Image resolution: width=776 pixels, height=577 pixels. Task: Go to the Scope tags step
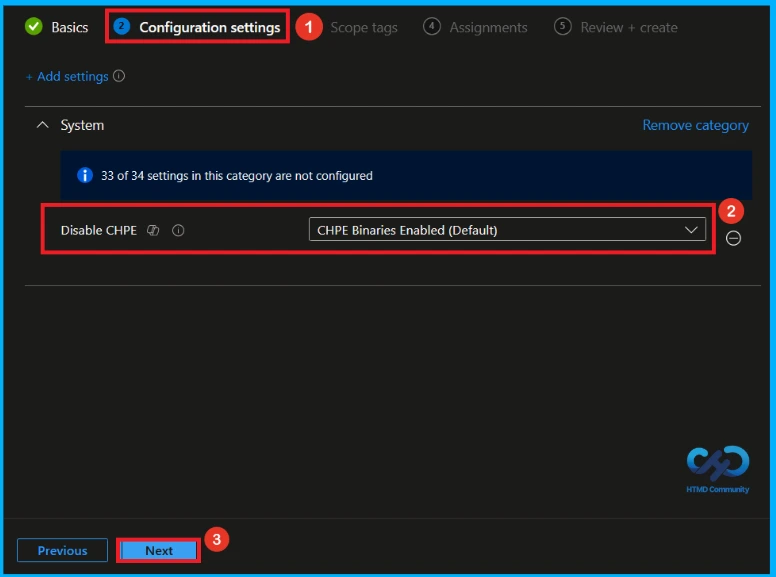[364, 27]
